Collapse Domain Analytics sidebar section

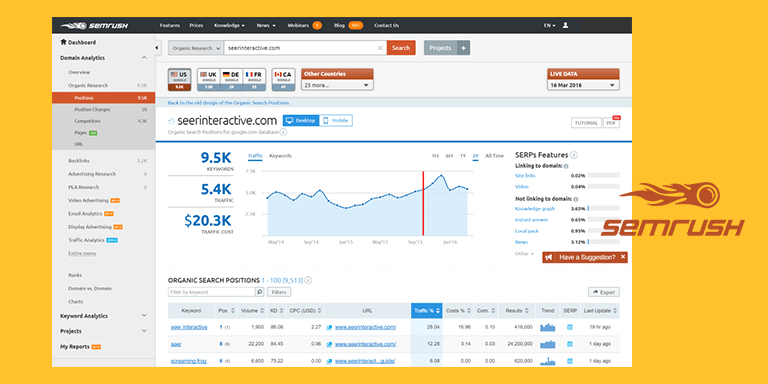144,58
